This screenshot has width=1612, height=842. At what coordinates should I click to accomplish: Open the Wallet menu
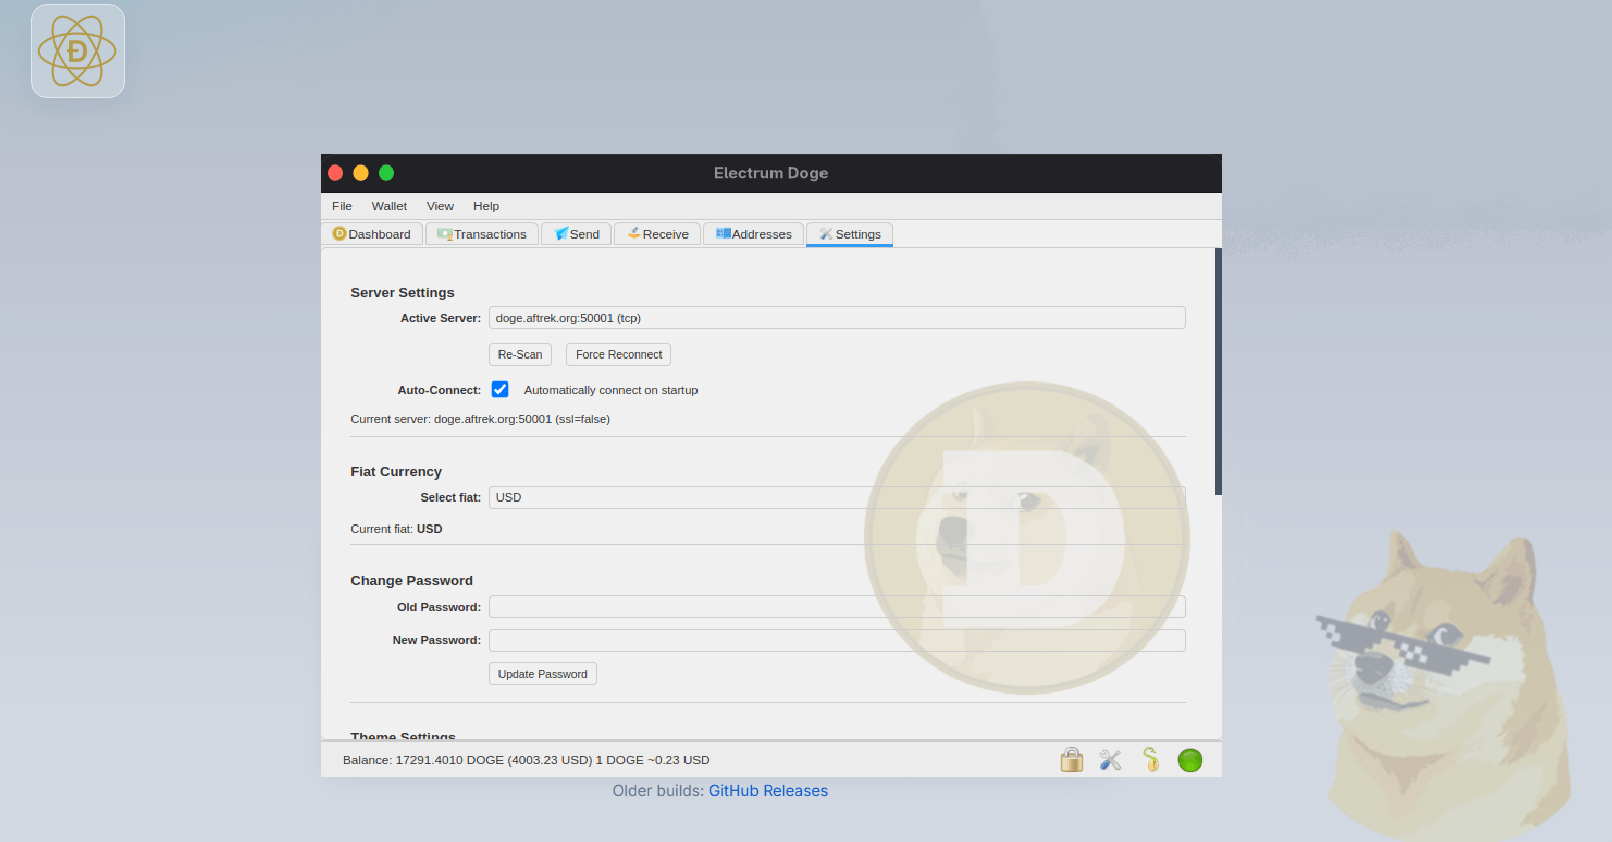tap(389, 206)
